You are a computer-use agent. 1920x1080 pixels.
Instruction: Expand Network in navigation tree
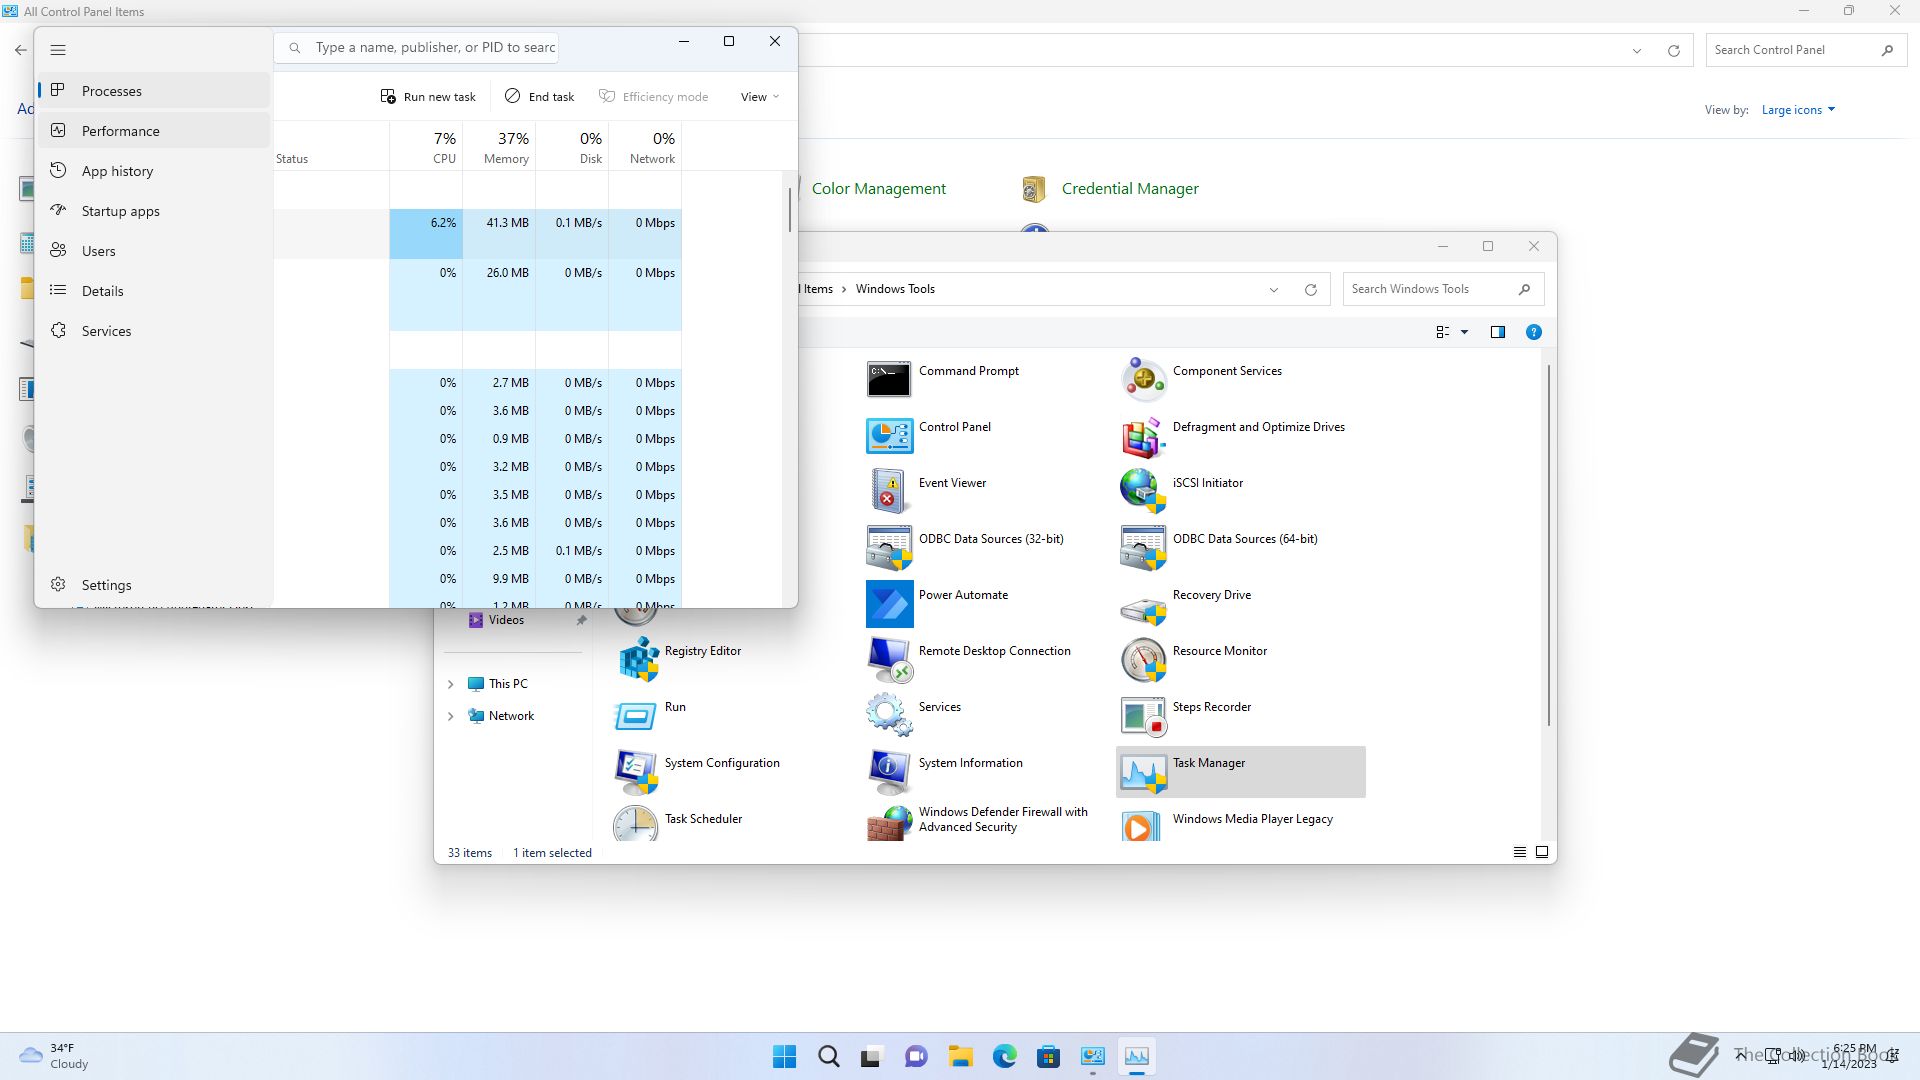click(x=450, y=716)
